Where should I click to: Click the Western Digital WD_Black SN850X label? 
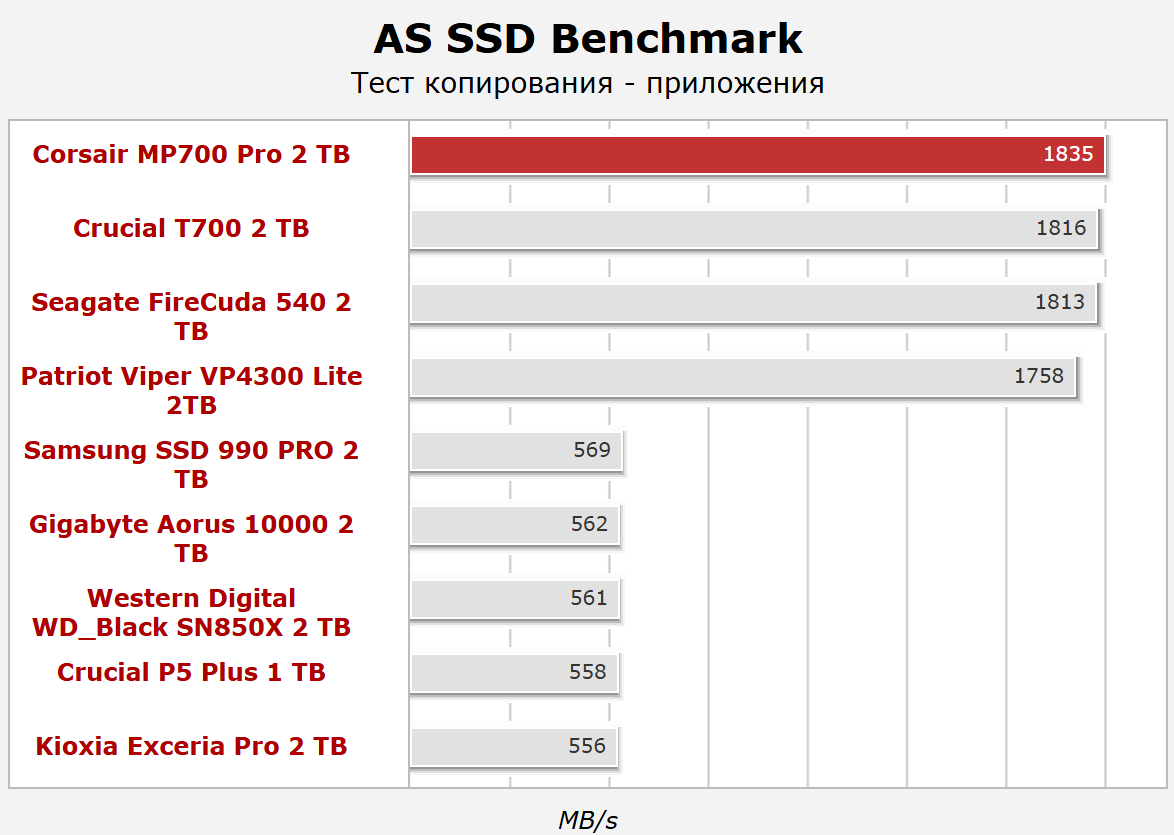pyautogui.click(x=191, y=612)
